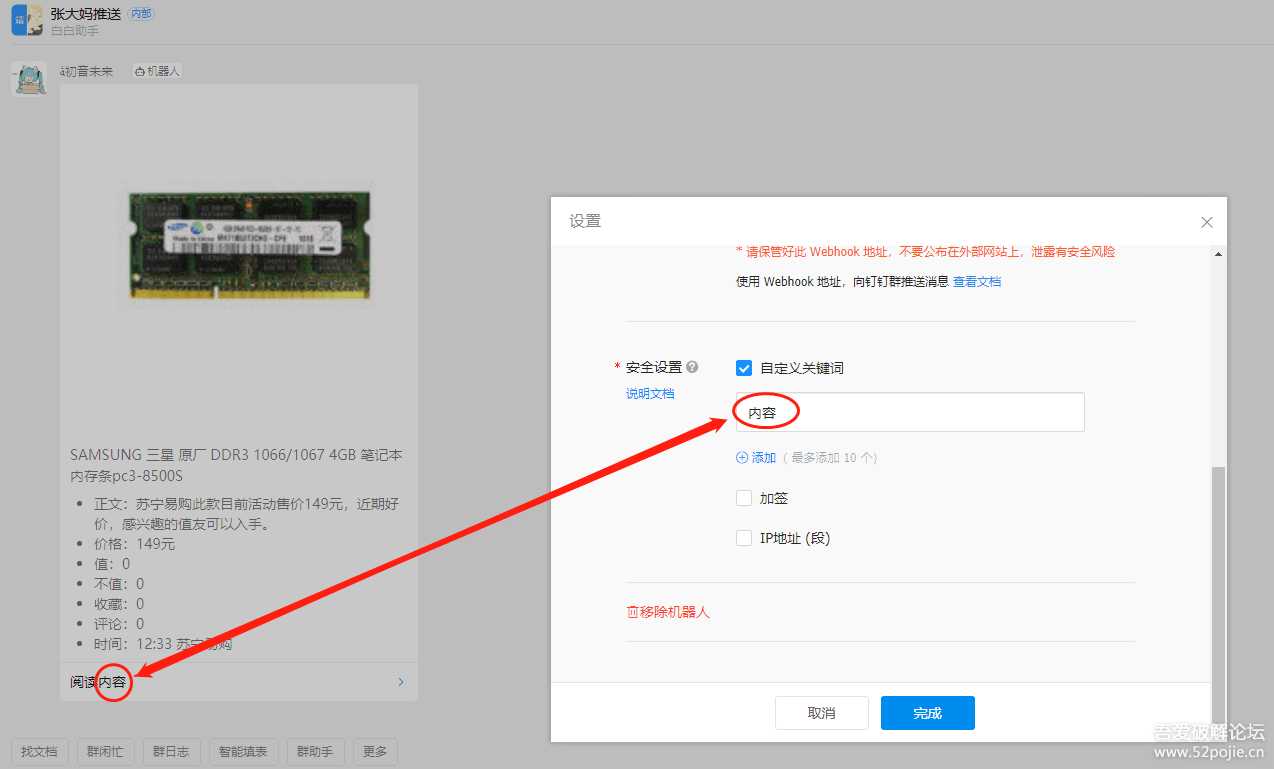Click the 移除机器人 link text

(674, 612)
